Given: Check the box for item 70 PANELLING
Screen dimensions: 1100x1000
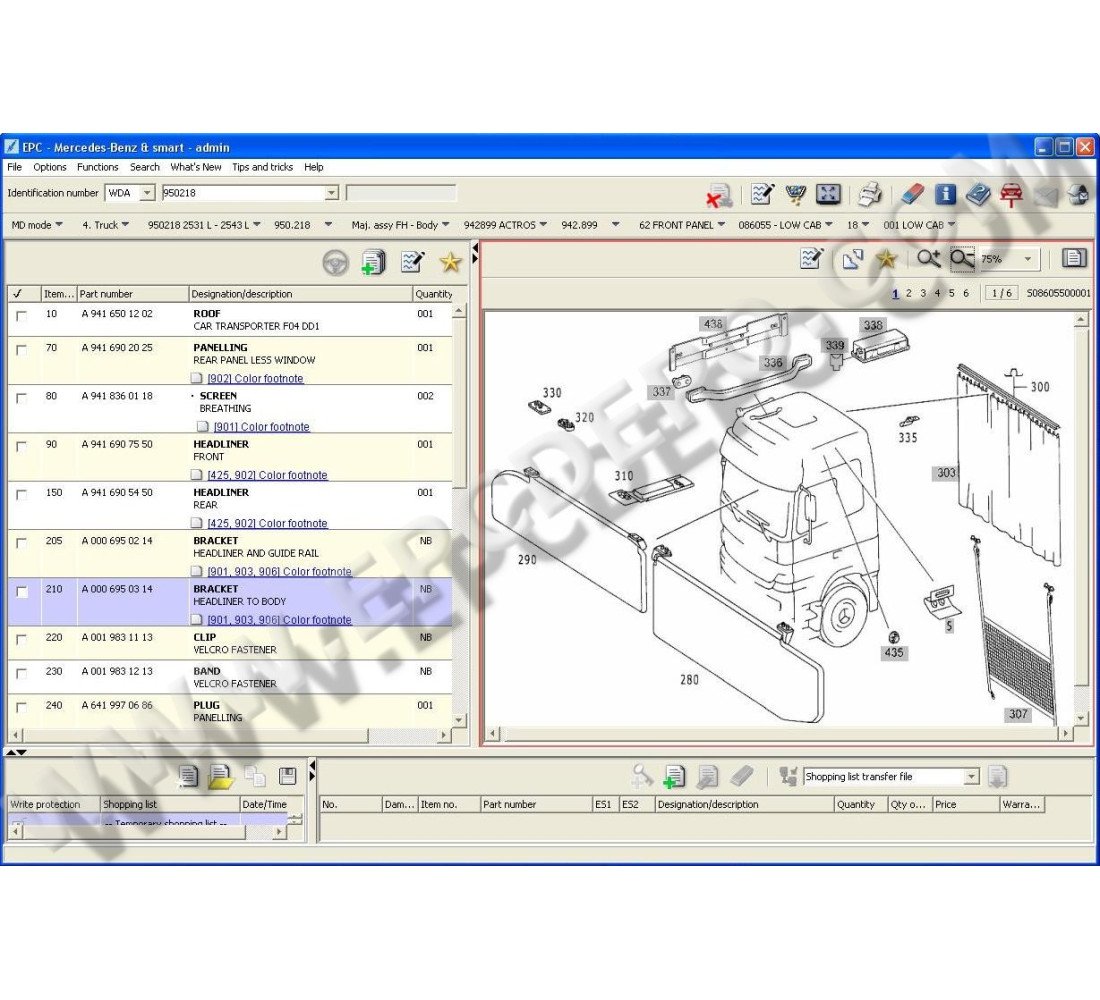Looking at the screenshot, I should [22, 349].
